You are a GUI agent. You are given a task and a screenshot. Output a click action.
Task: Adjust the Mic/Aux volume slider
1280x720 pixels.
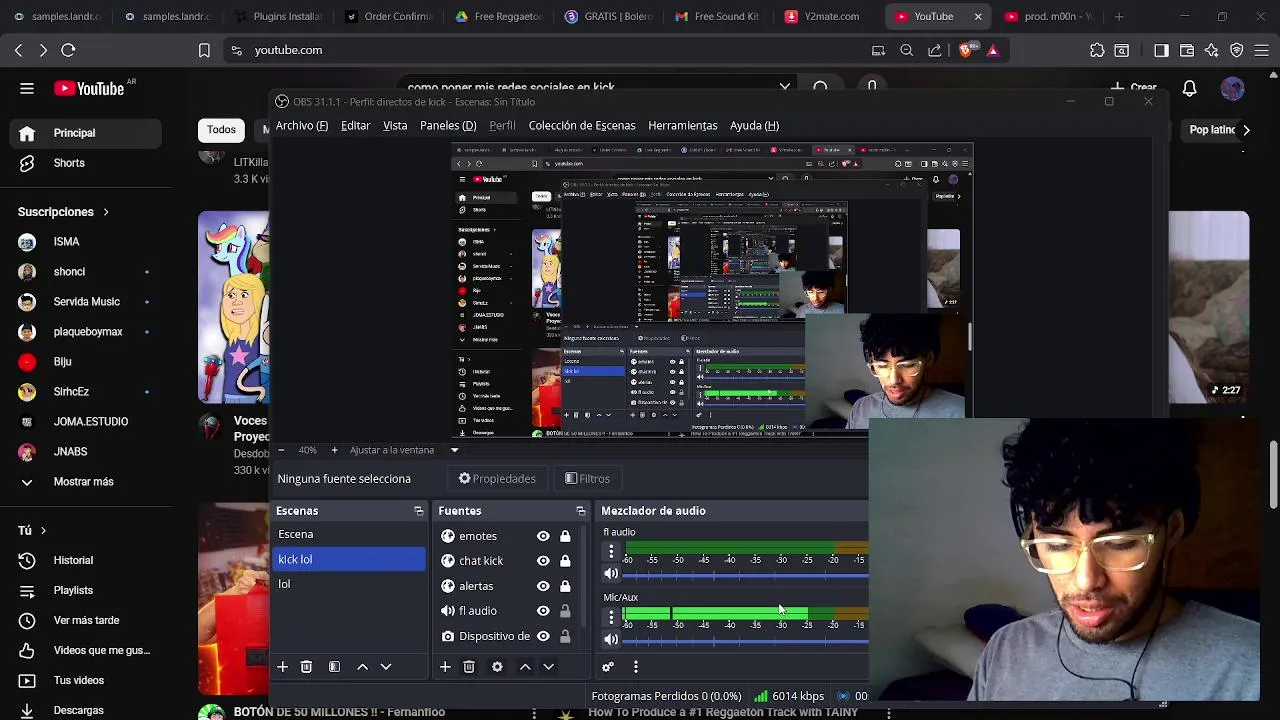[x=745, y=640]
